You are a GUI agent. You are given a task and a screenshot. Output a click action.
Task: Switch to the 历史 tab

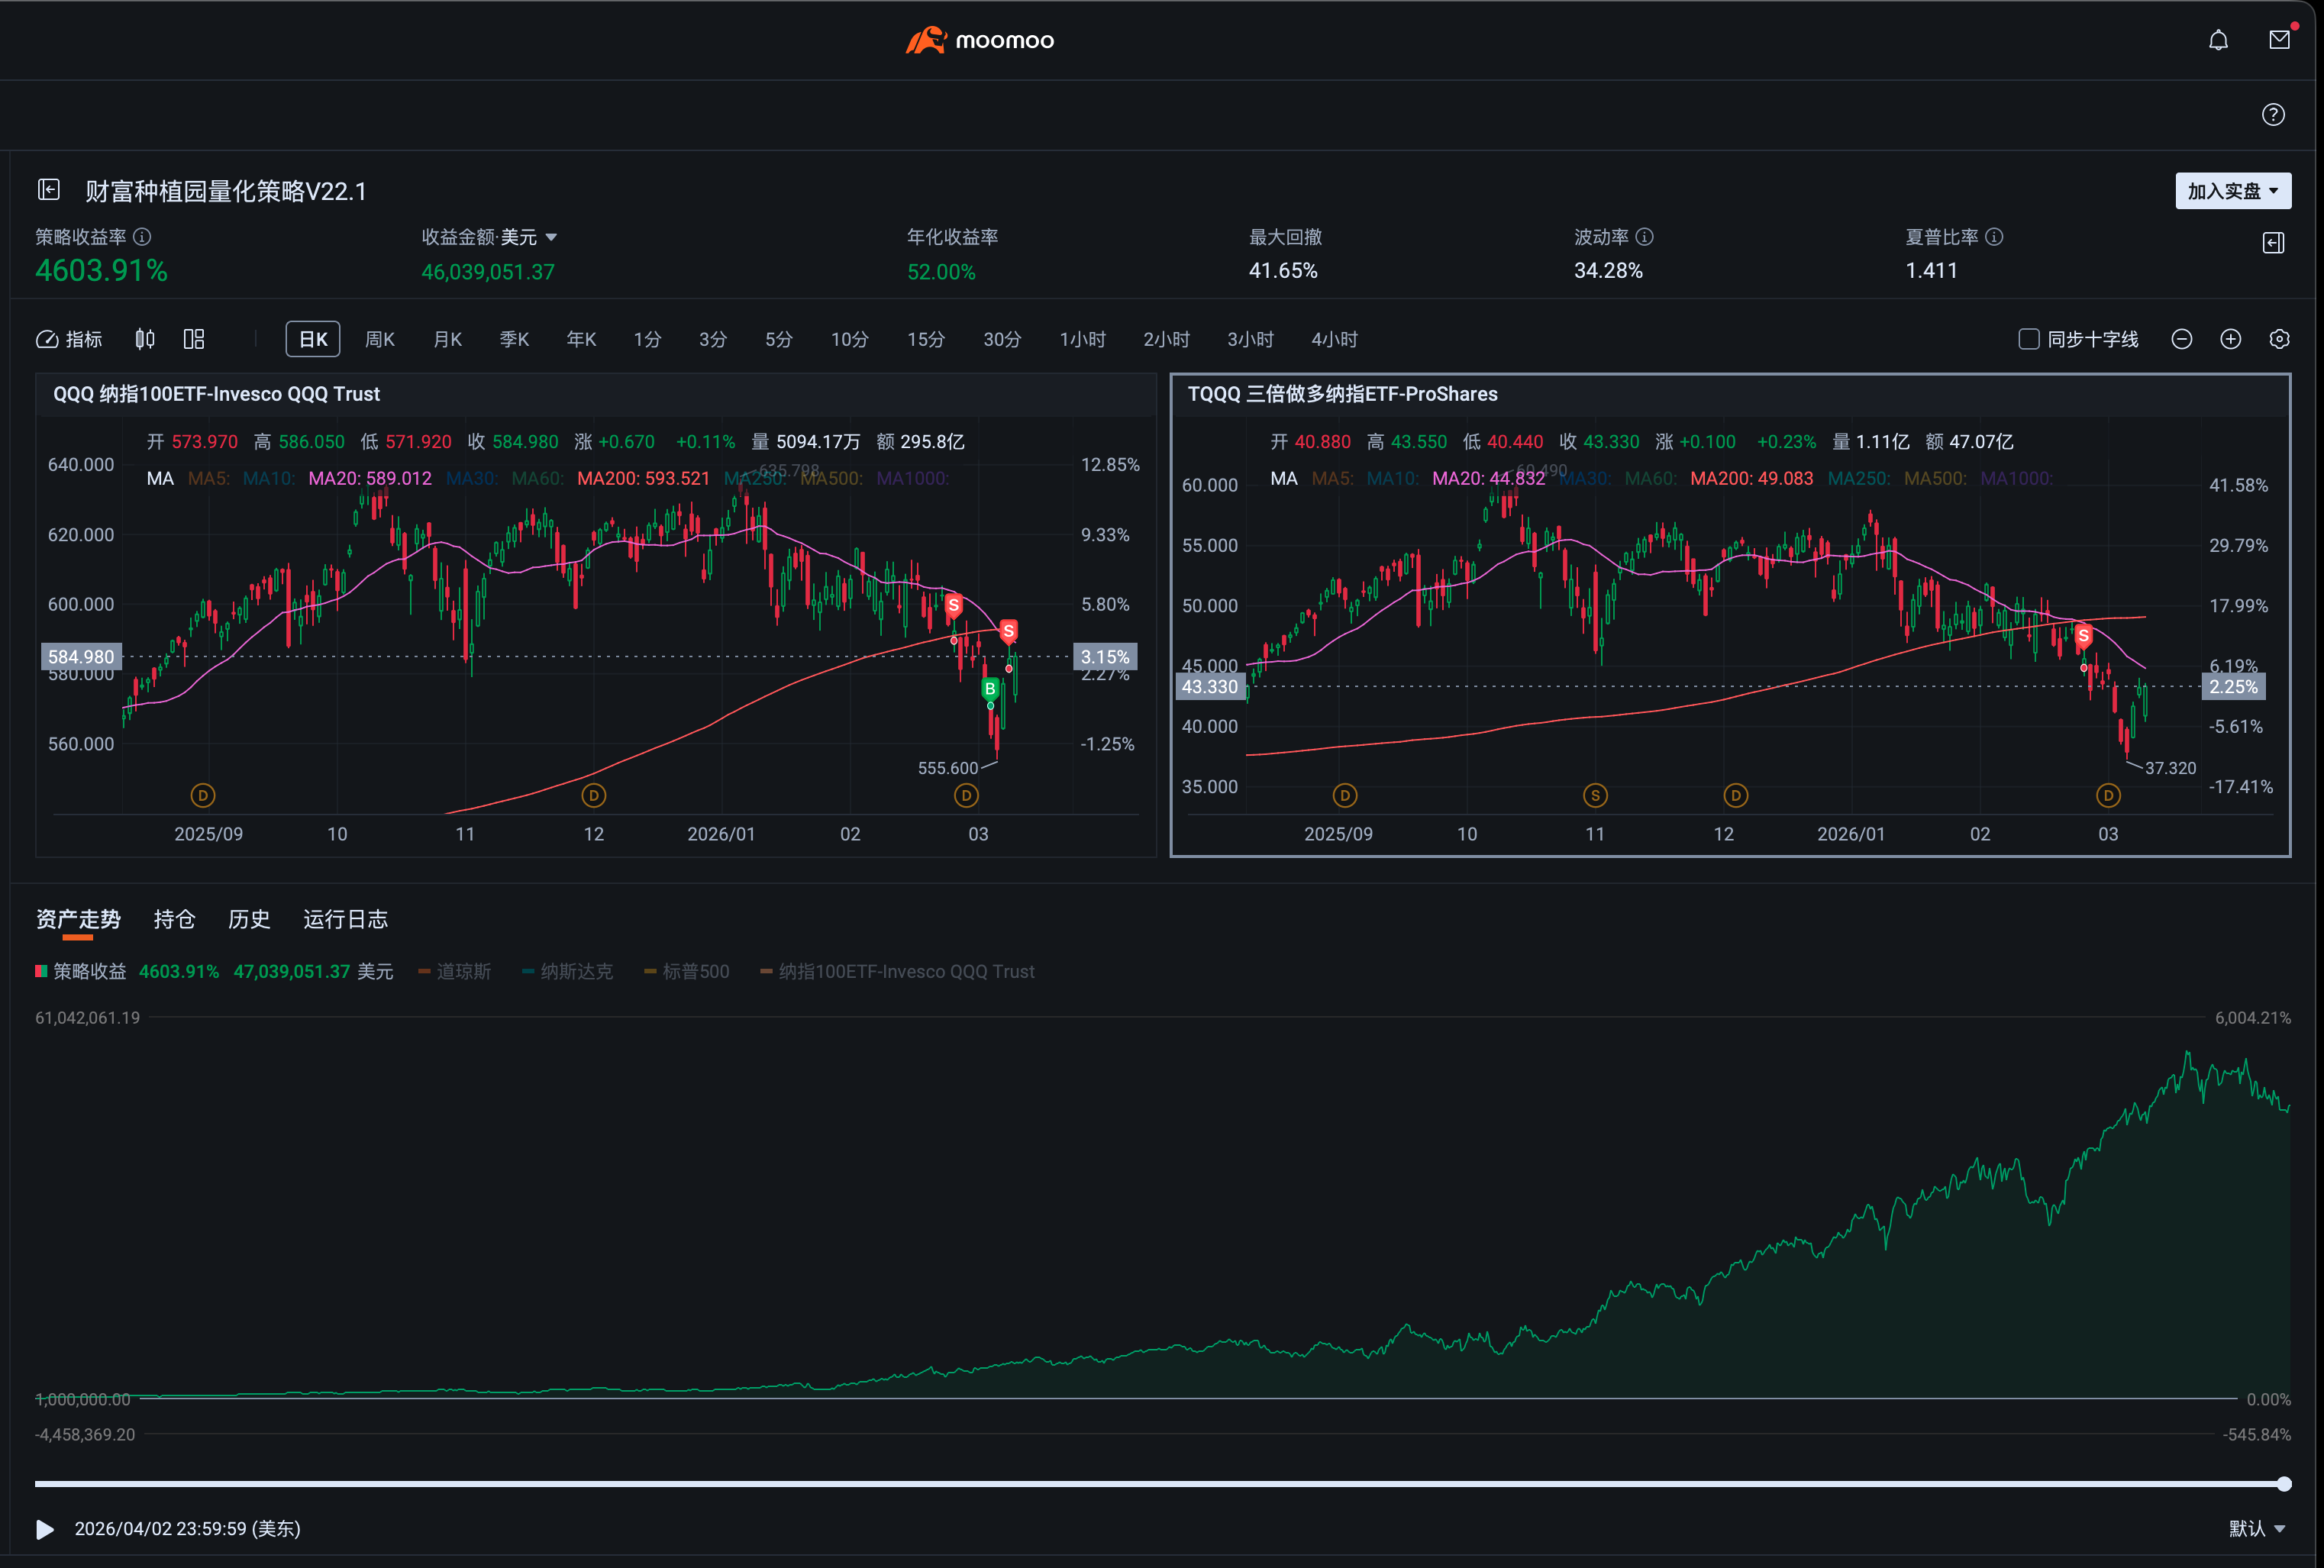pyautogui.click(x=249, y=920)
